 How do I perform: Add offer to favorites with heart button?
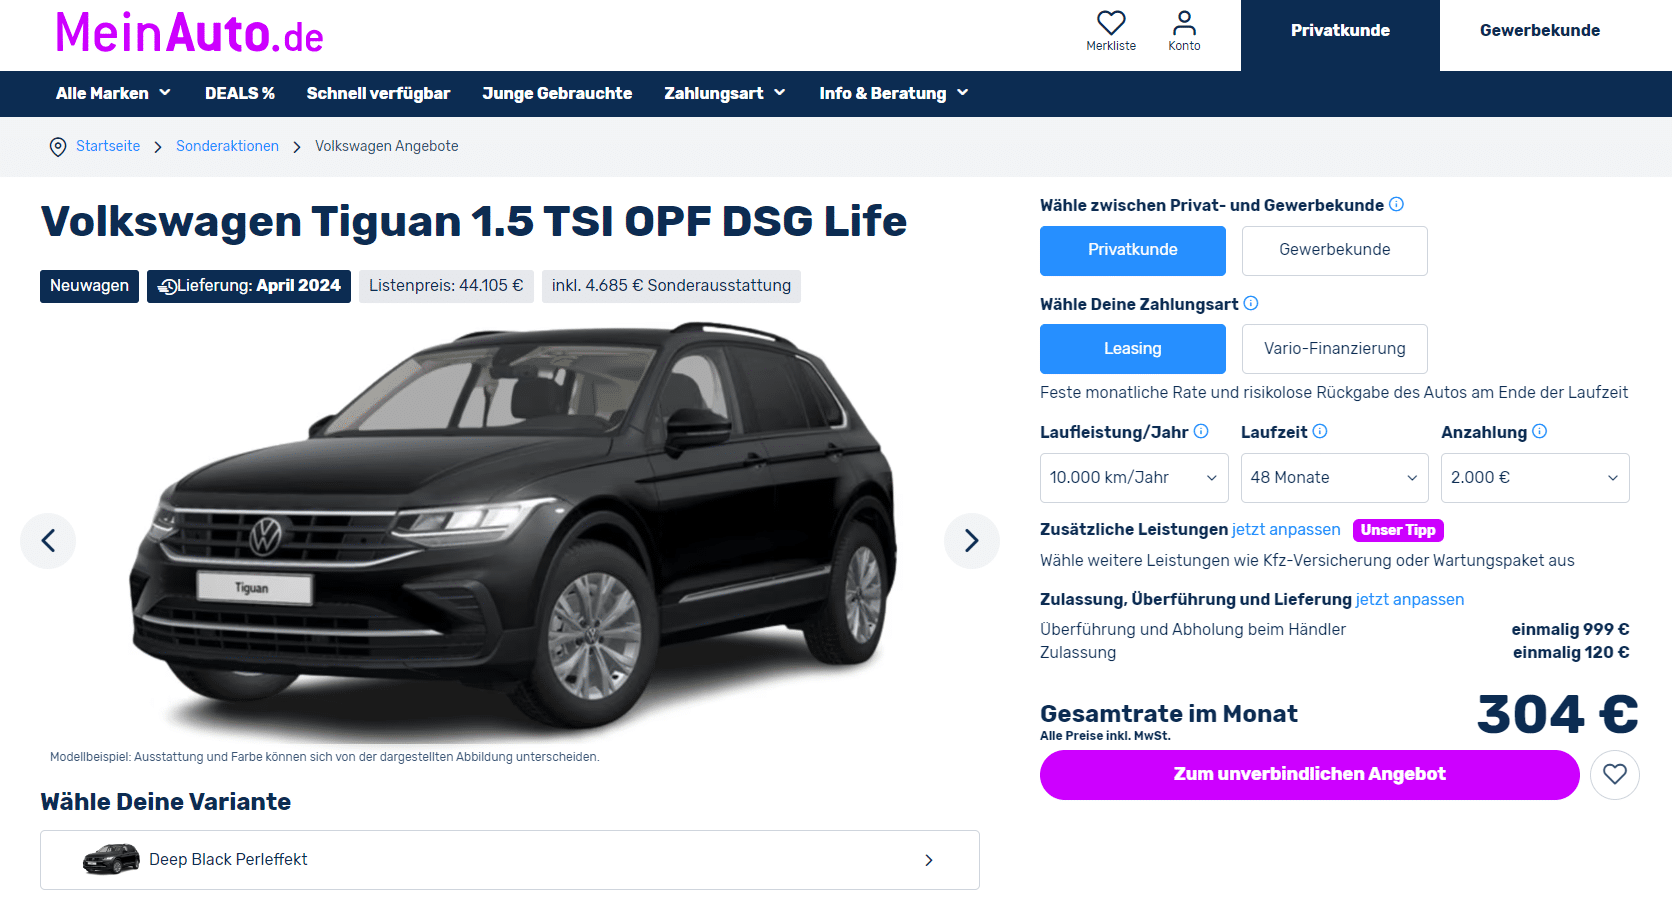click(1615, 775)
